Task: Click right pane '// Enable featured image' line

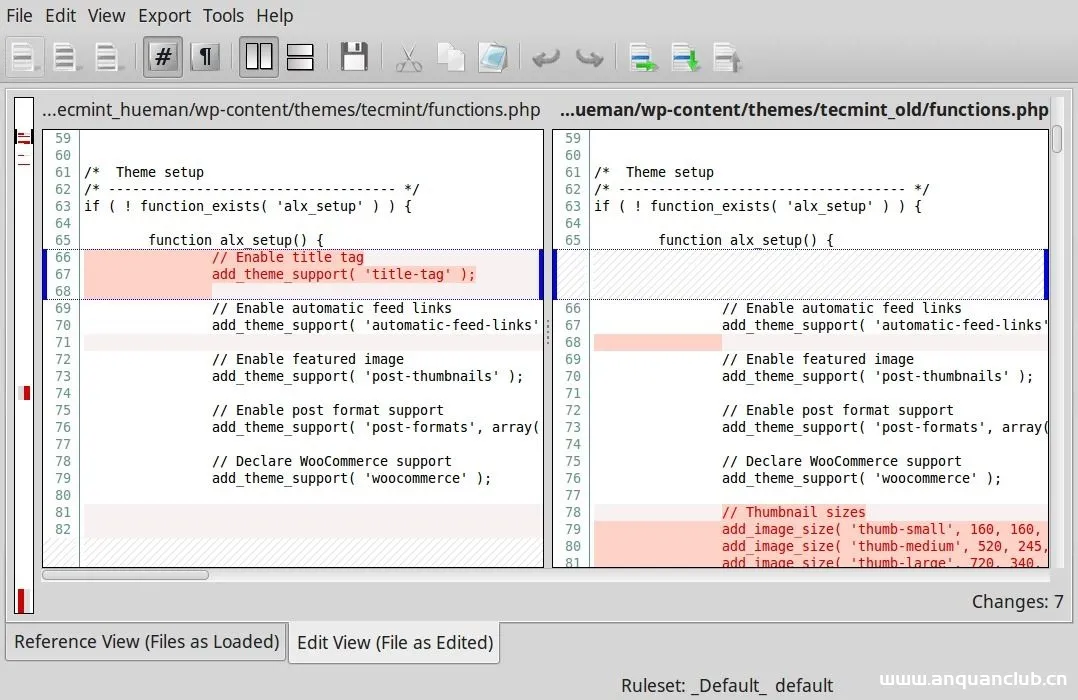Action: pyautogui.click(x=818, y=359)
